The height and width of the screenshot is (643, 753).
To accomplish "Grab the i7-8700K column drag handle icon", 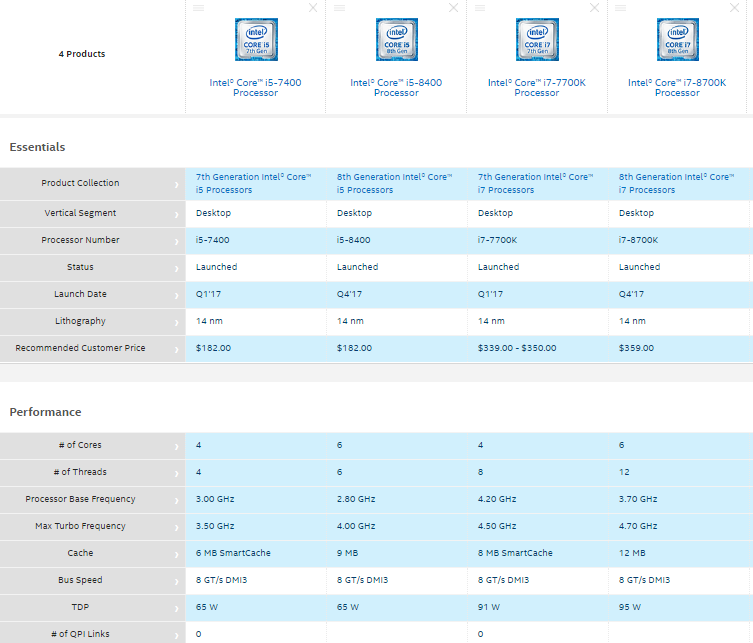I will coord(620,8).
